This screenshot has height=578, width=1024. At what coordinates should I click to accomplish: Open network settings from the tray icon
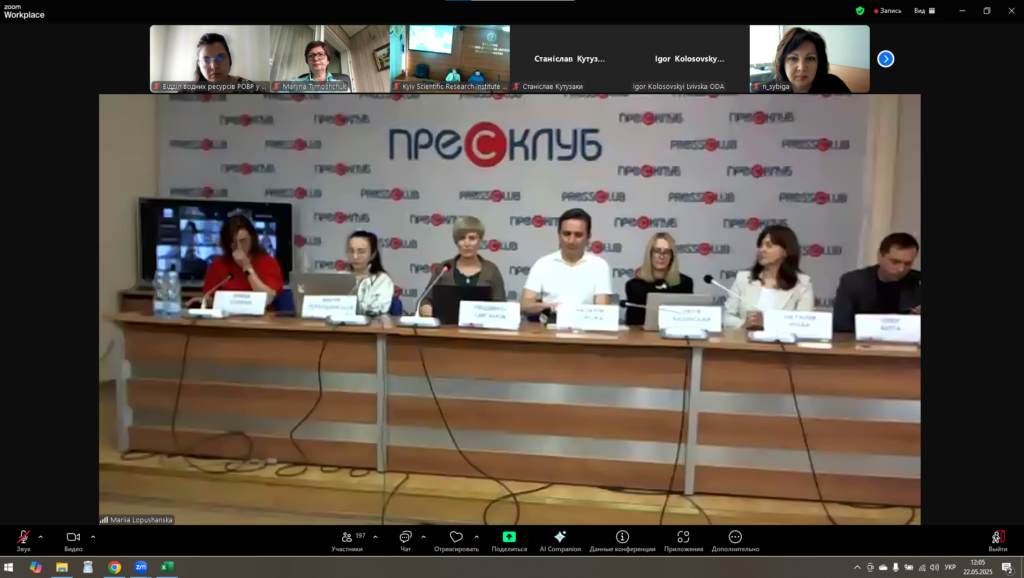tap(921, 568)
